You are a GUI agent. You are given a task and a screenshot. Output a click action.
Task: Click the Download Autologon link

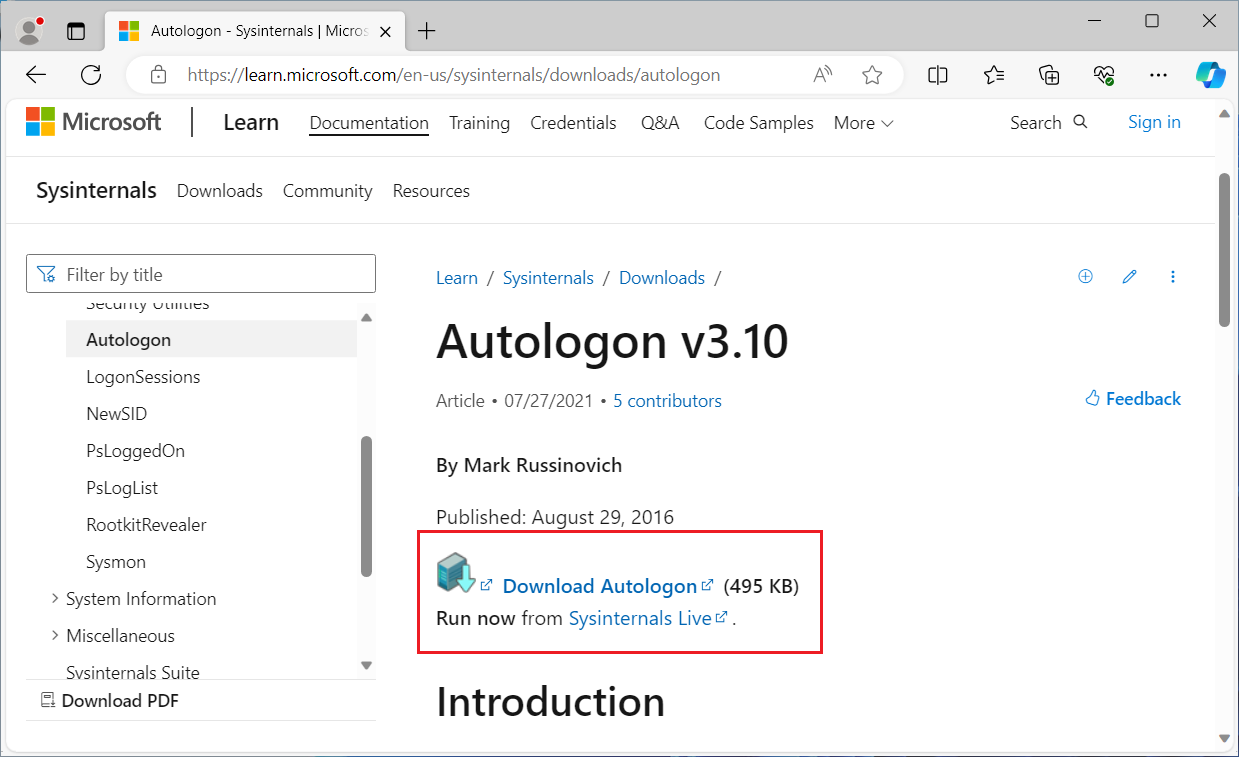click(x=600, y=586)
